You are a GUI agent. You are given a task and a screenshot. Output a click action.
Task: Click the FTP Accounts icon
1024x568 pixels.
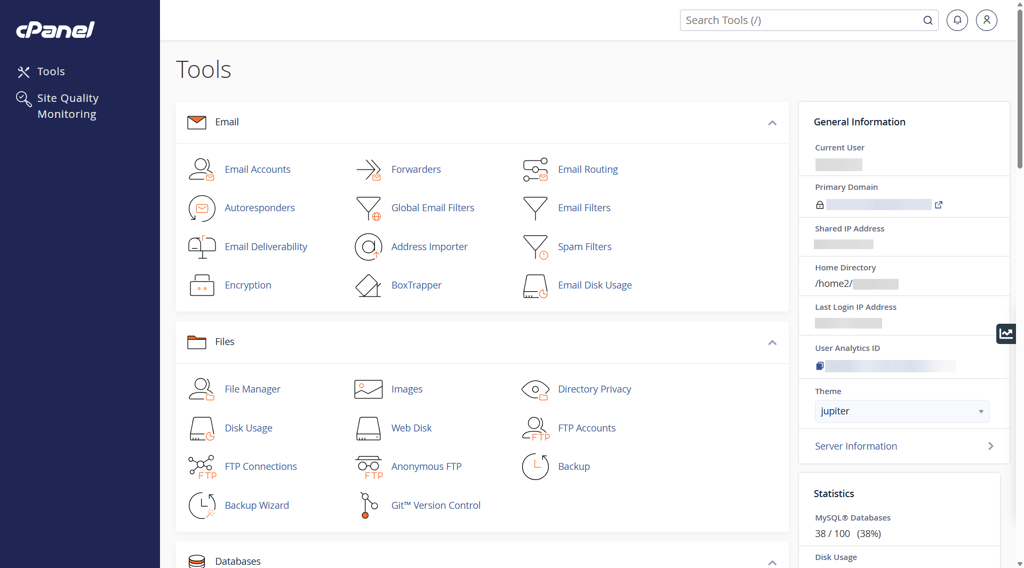pyautogui.click(x=535, y=428)
